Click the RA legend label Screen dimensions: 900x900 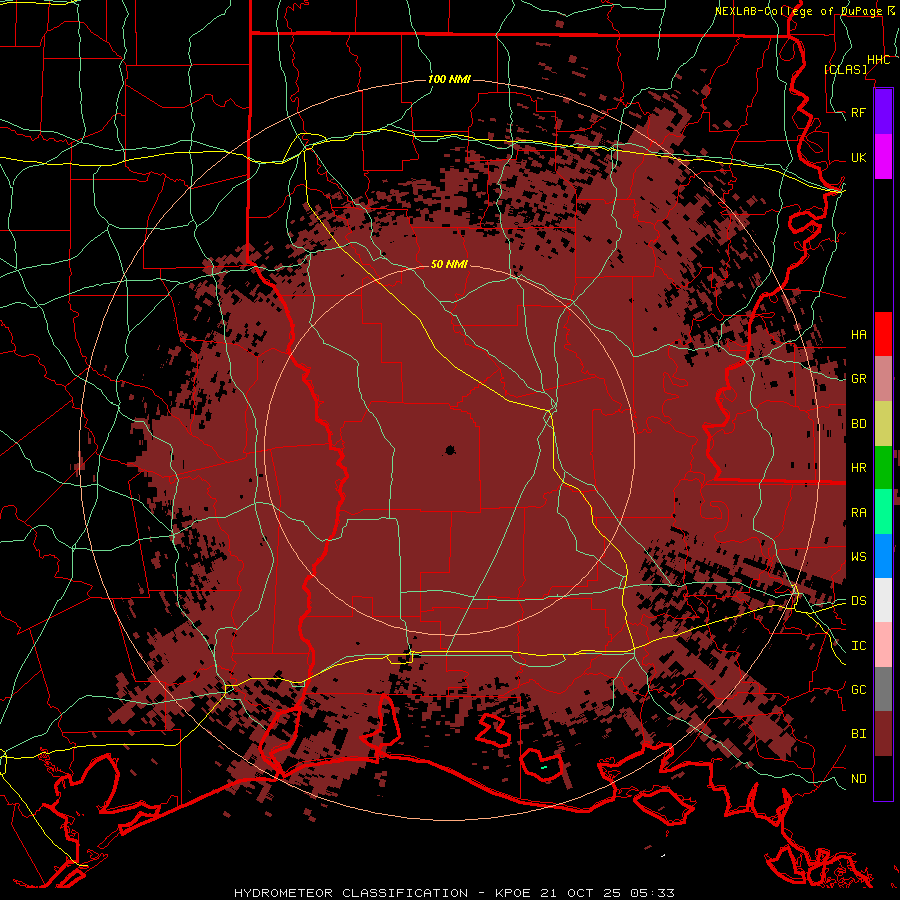(859, 513)
